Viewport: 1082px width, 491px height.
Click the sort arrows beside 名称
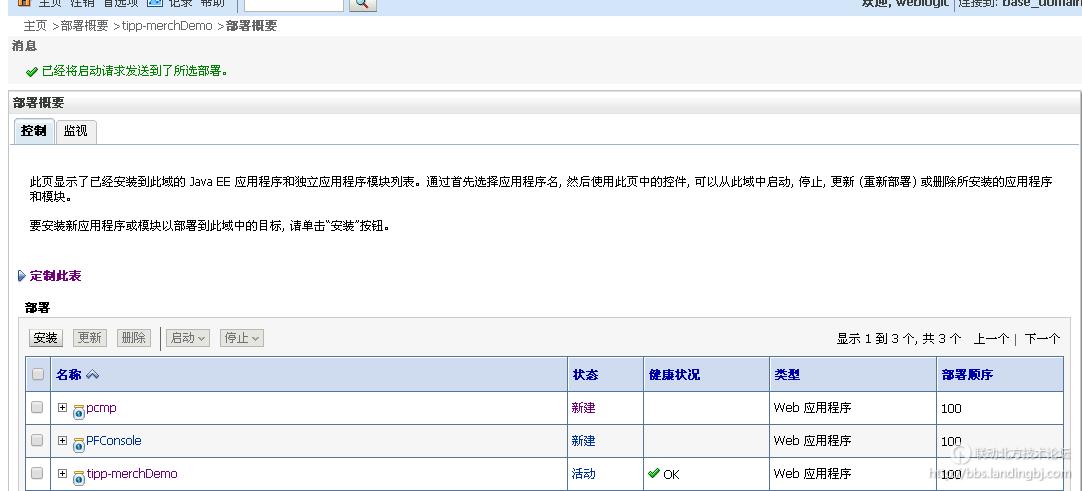coord(92,374)
